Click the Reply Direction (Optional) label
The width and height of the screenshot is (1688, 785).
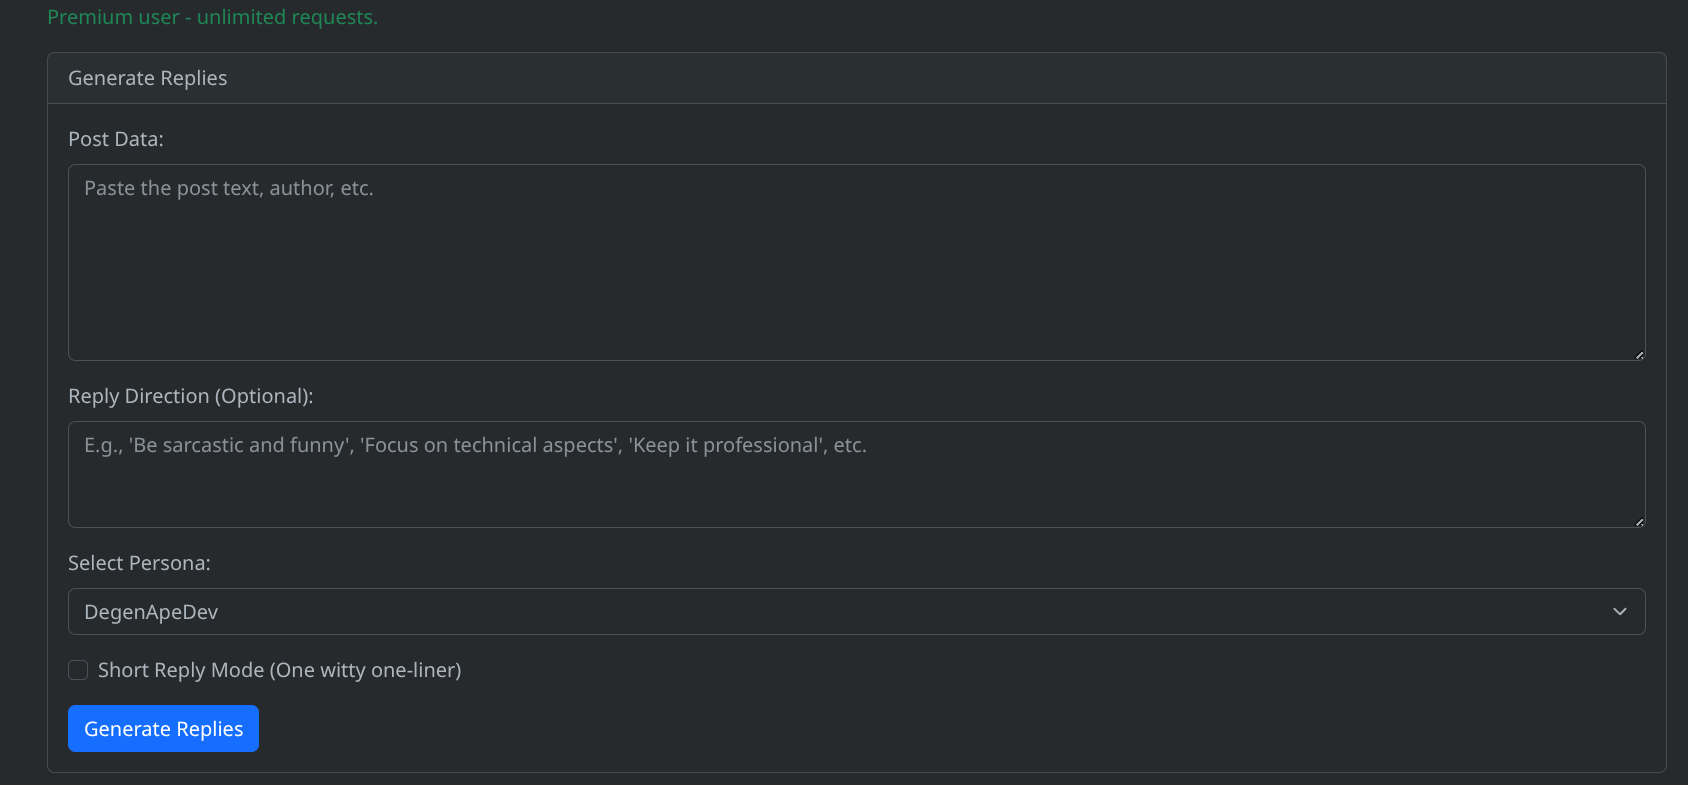(190, 396)
